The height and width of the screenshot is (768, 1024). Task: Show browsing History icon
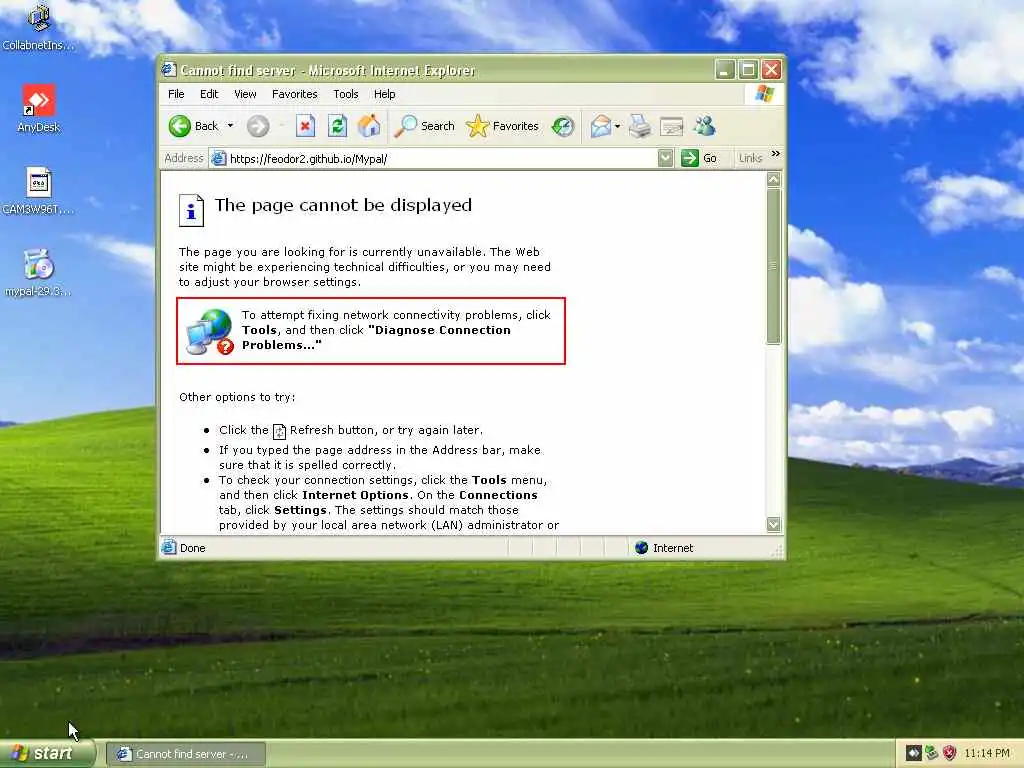562,126
